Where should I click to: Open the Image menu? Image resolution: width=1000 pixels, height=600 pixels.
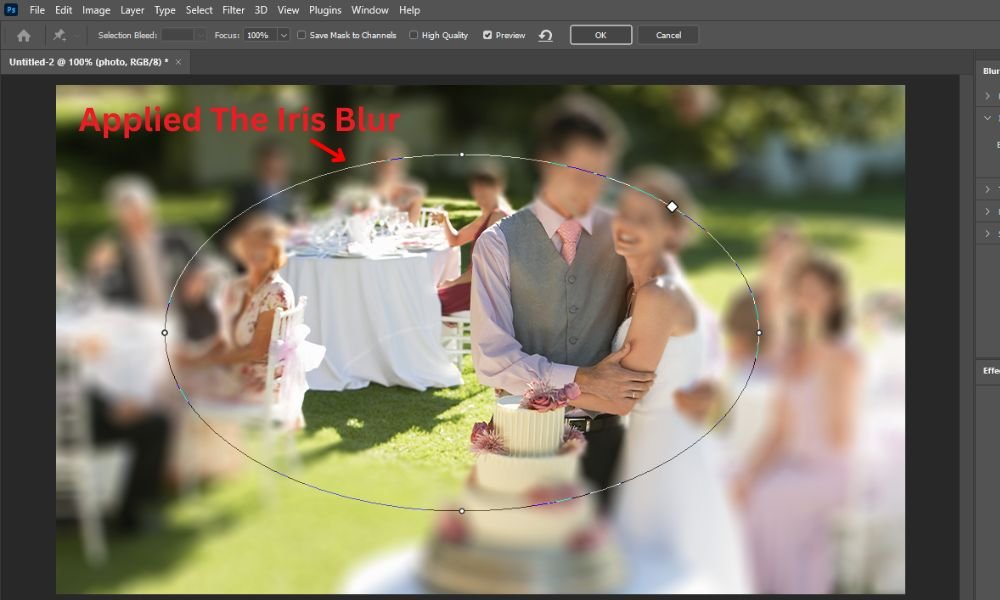tap(96, 10)
